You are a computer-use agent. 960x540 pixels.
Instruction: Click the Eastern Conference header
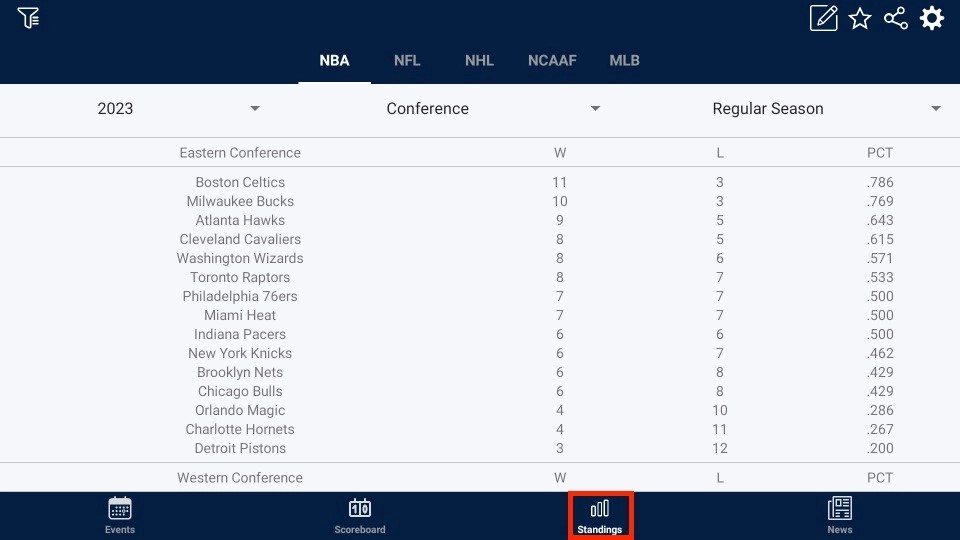[240, 152]
